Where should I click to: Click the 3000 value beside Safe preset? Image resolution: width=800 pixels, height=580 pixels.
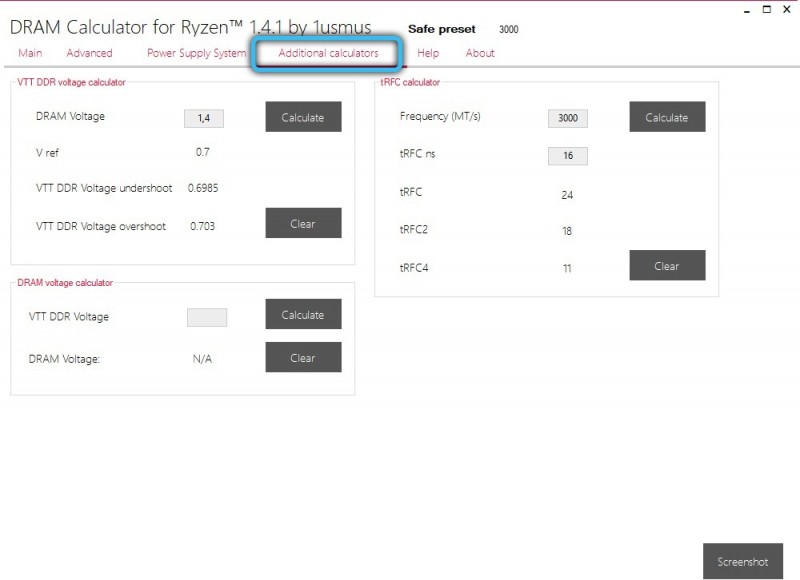(508, 30)
